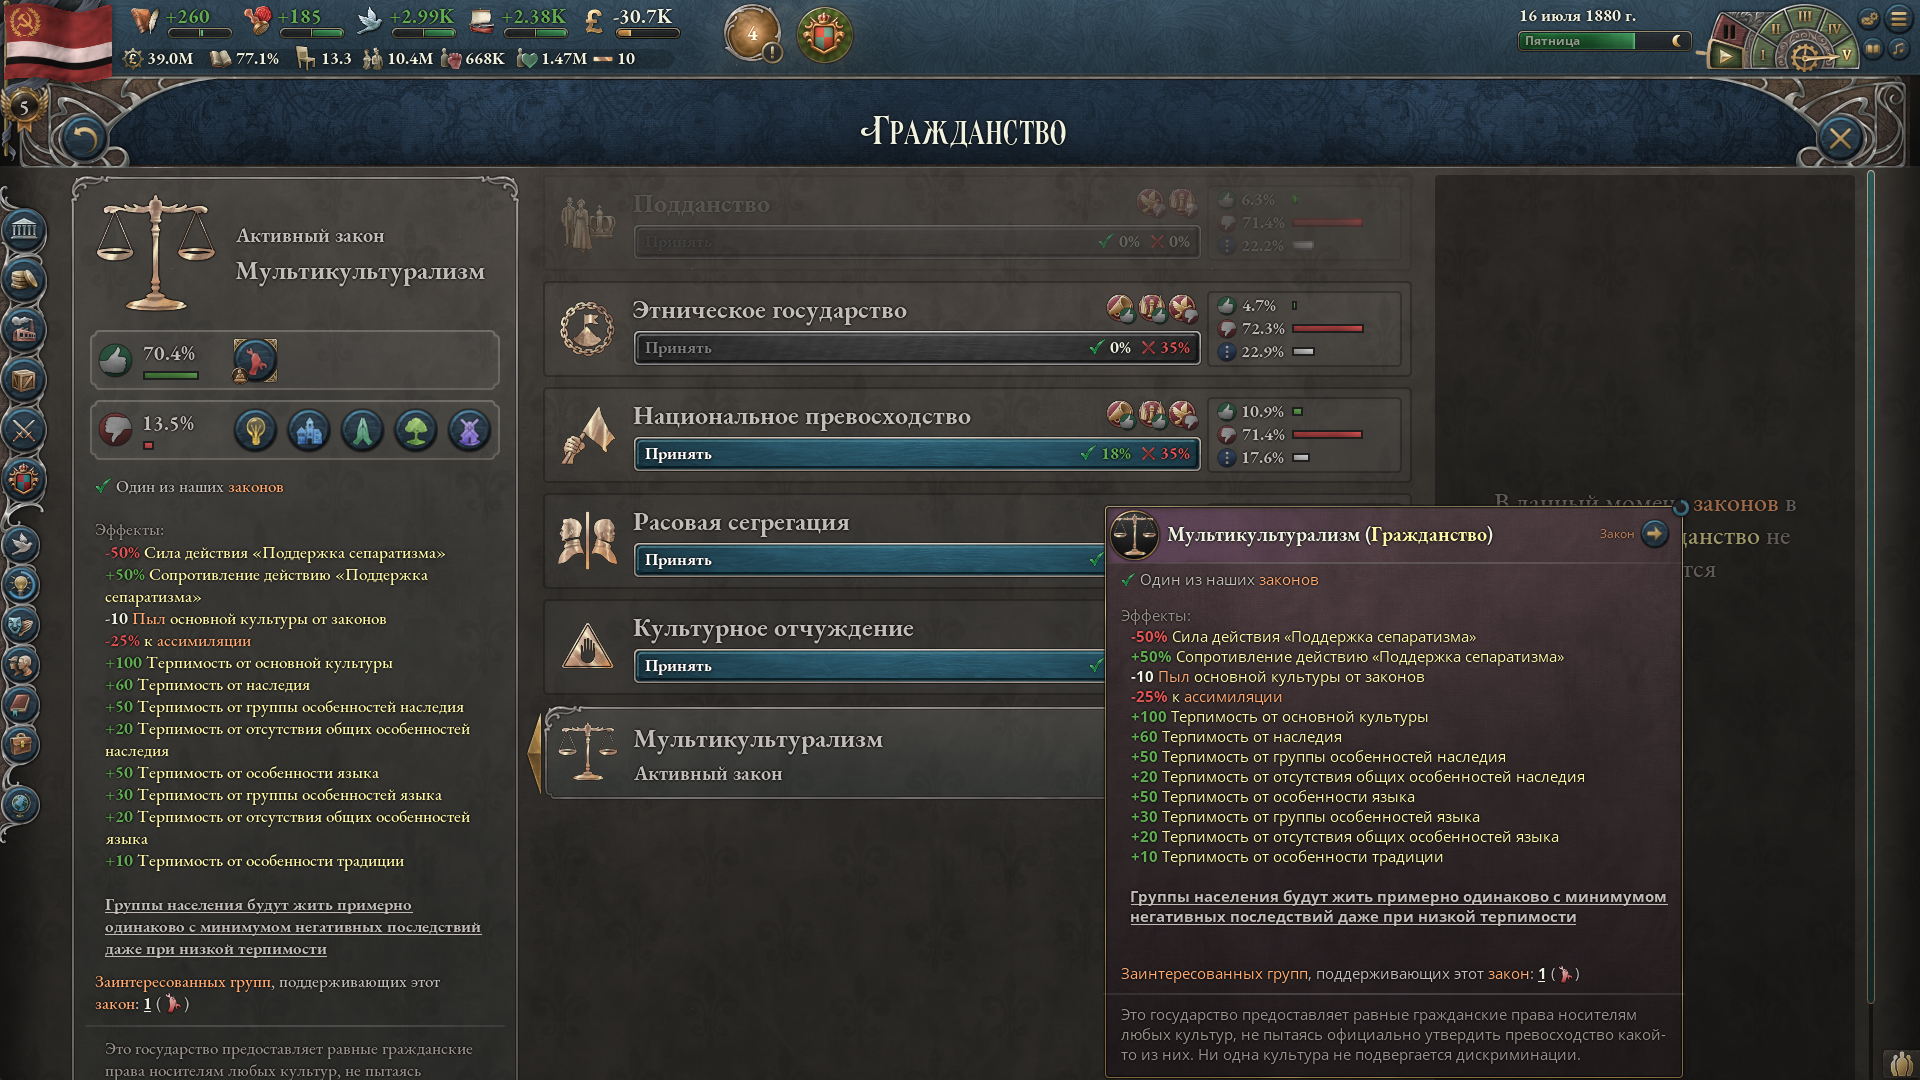Toggle the game pause button

(x=1728, y=31)
